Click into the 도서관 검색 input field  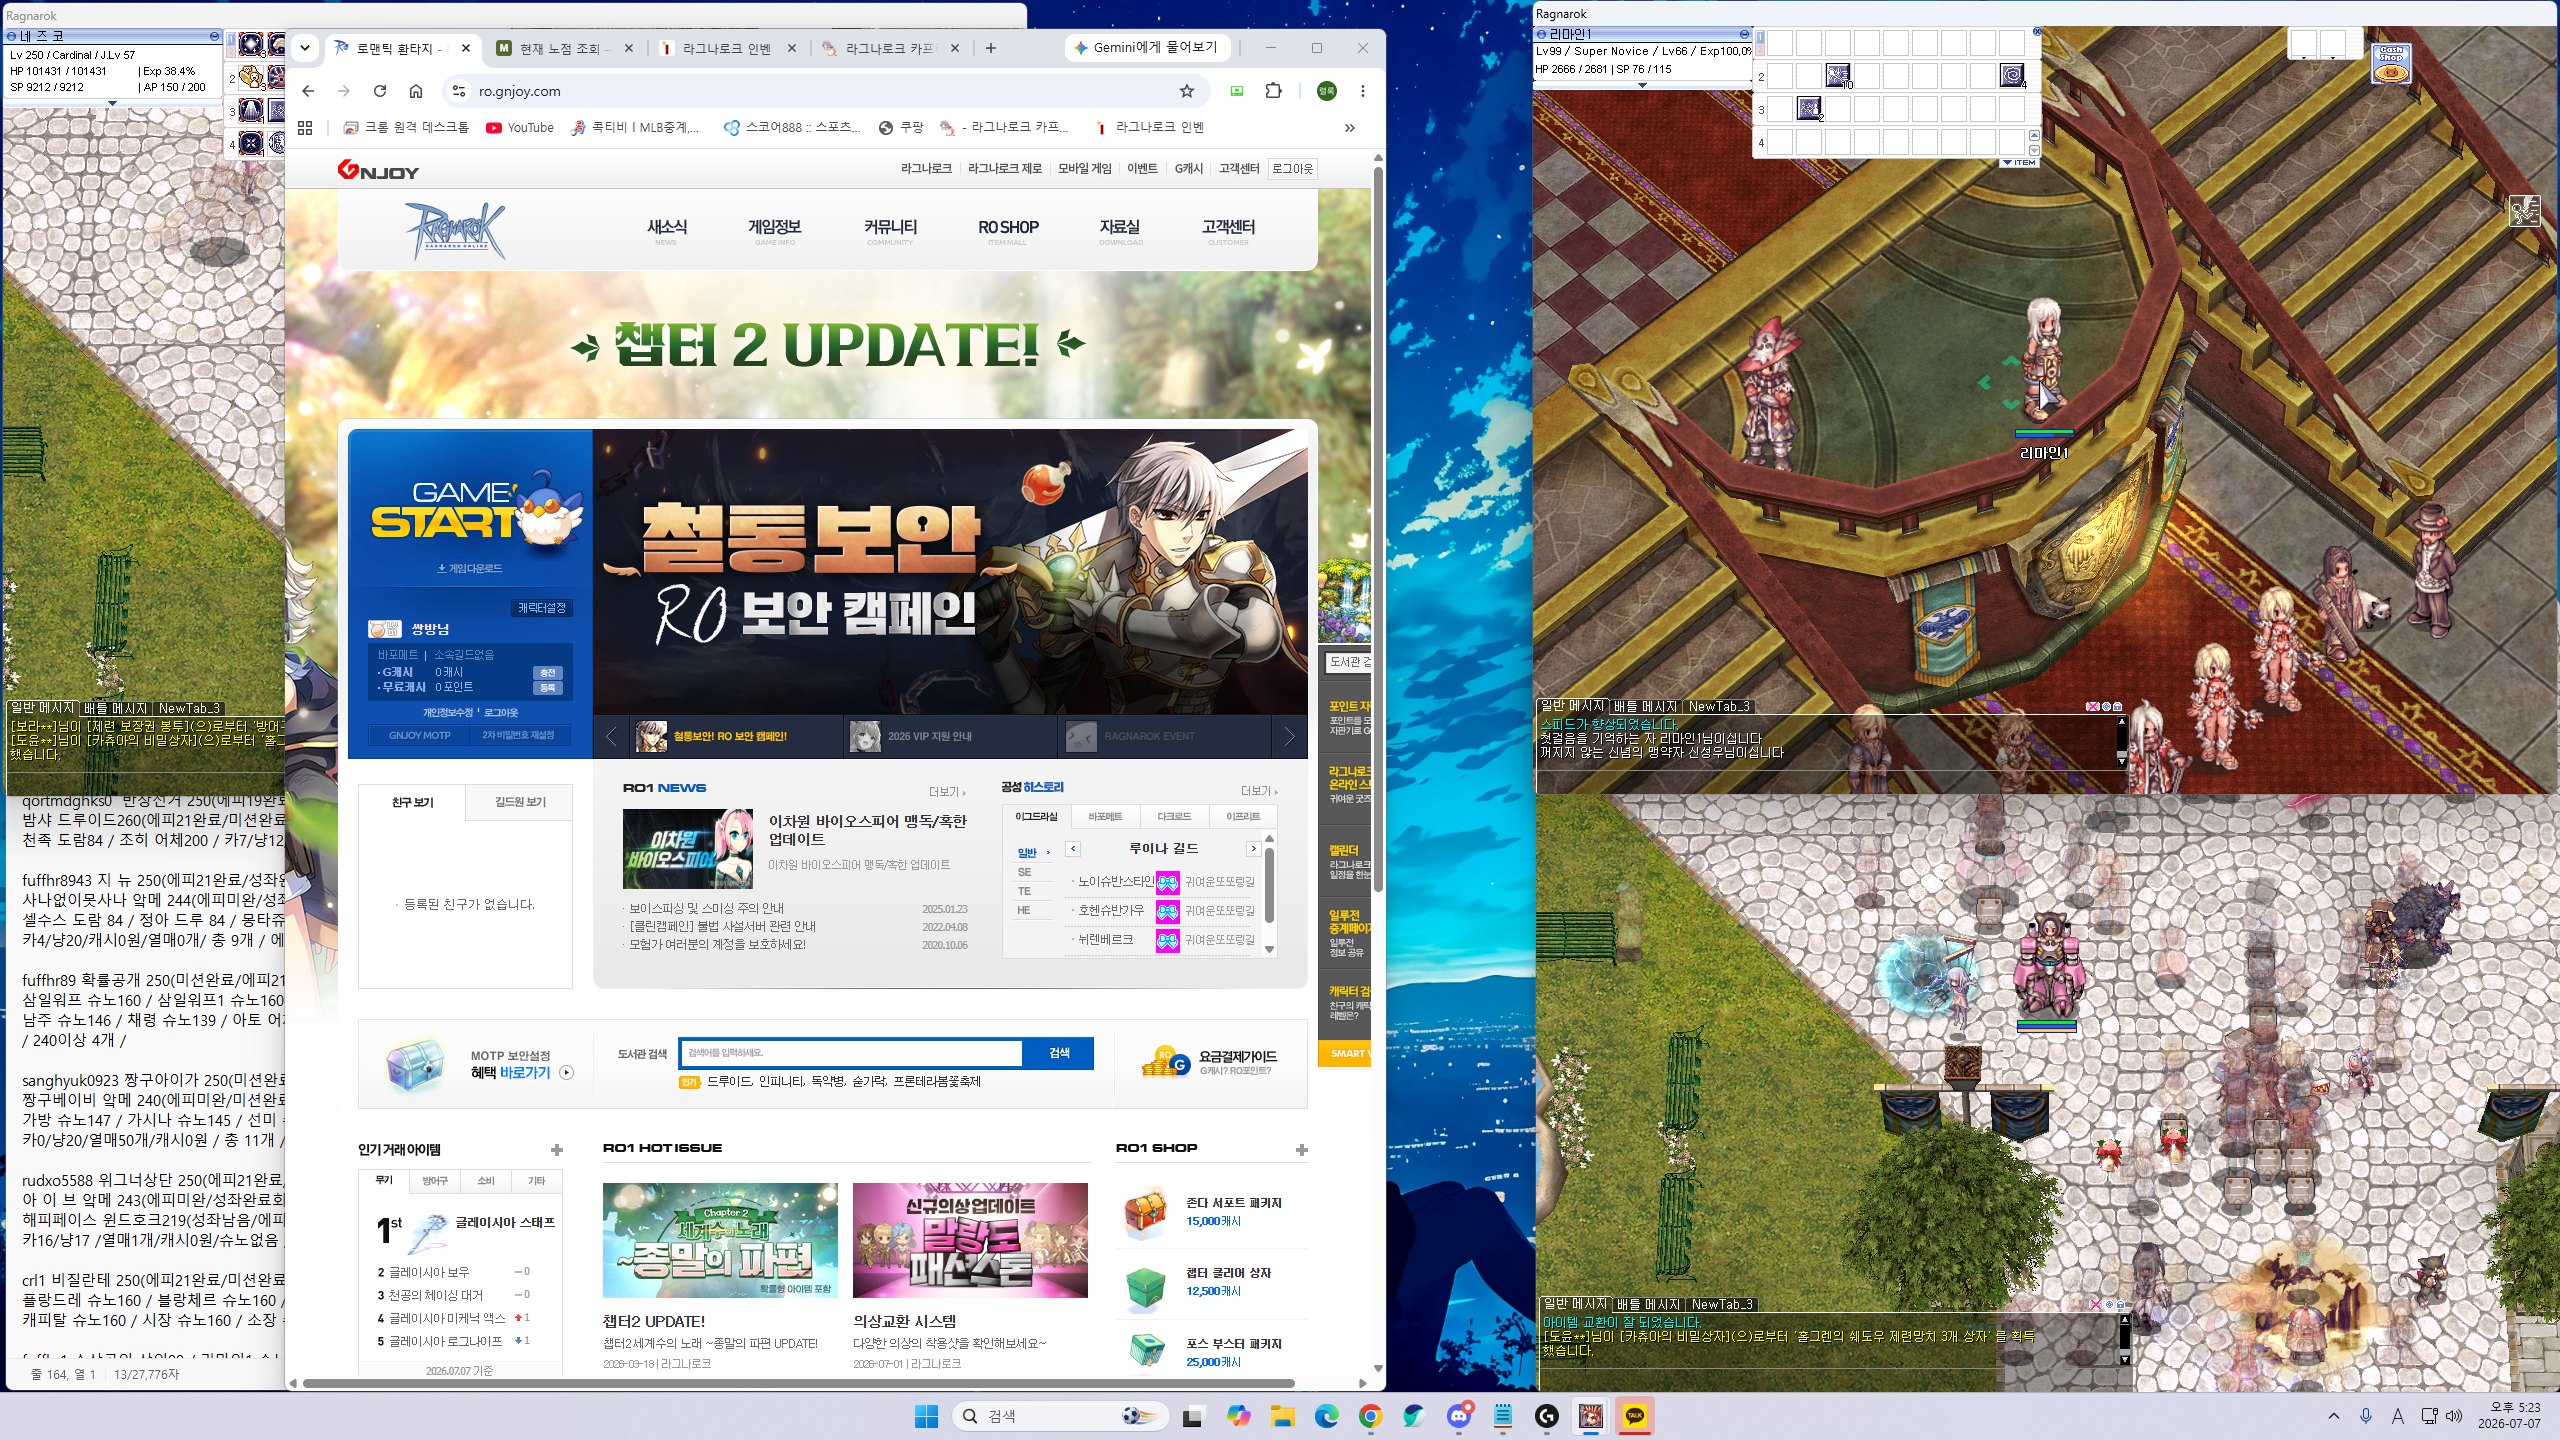(852, 1053)
